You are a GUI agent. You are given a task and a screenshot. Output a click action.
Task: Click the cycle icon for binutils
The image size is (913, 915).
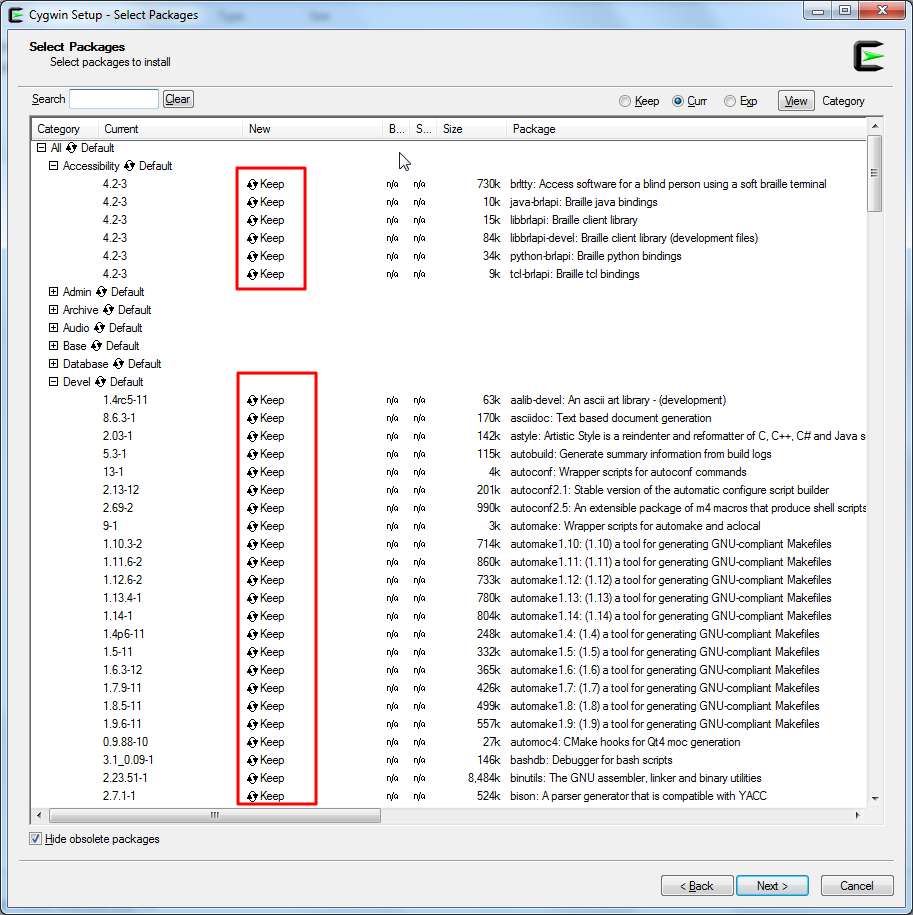point(252,778)
